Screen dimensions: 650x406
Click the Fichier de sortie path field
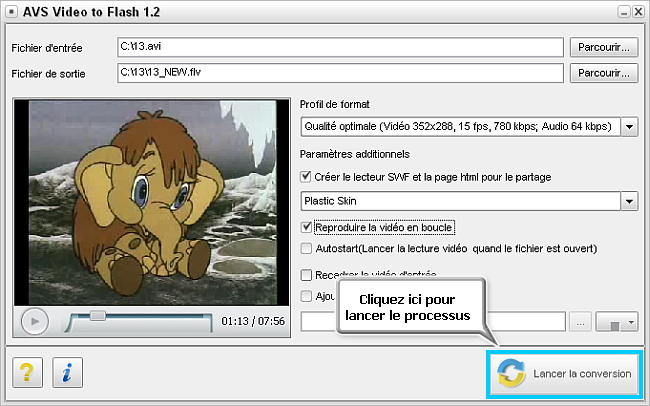pyautogui.click(x=340, y=73)
